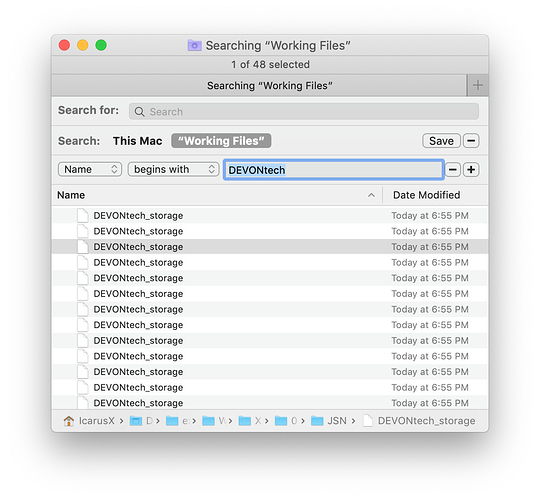Sort results by Date Modified column
540x500 pixels.
(426, 195)
